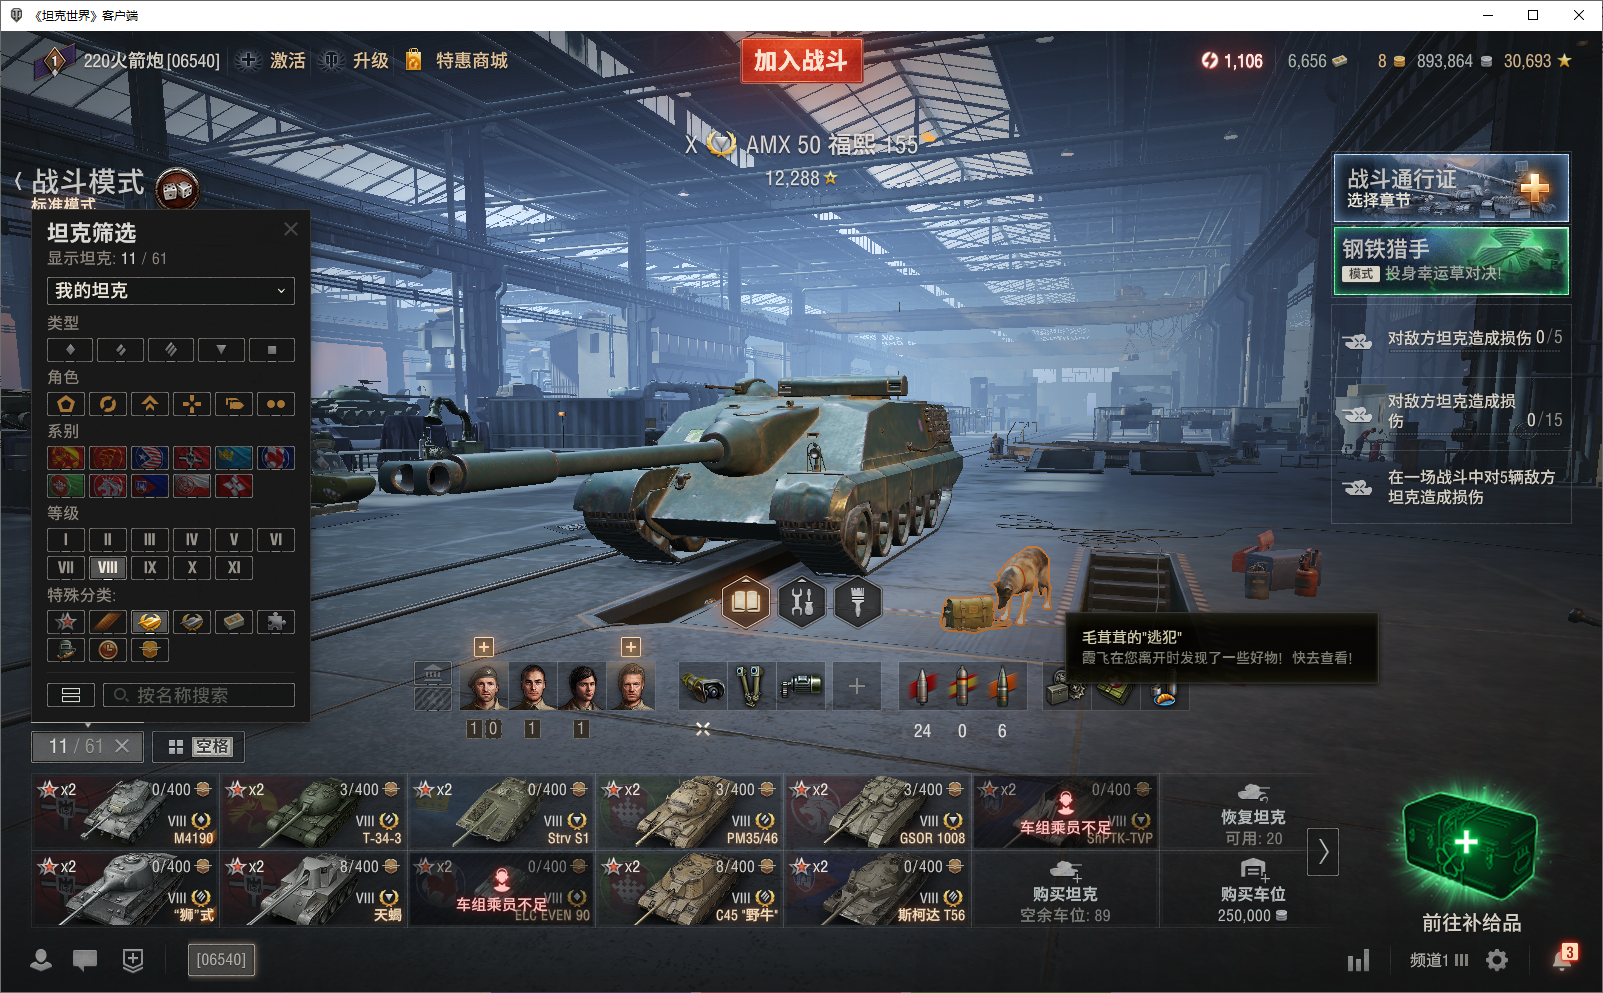Toggle the tier VIII filter
The height and width of the screenshot is (993, 1603).
[108, 567]
